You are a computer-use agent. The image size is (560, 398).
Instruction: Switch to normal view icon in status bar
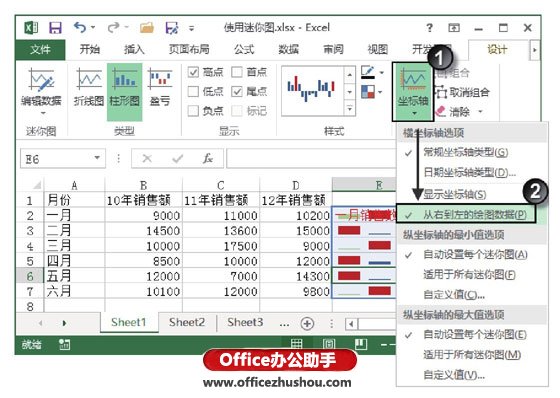point(296,344)
